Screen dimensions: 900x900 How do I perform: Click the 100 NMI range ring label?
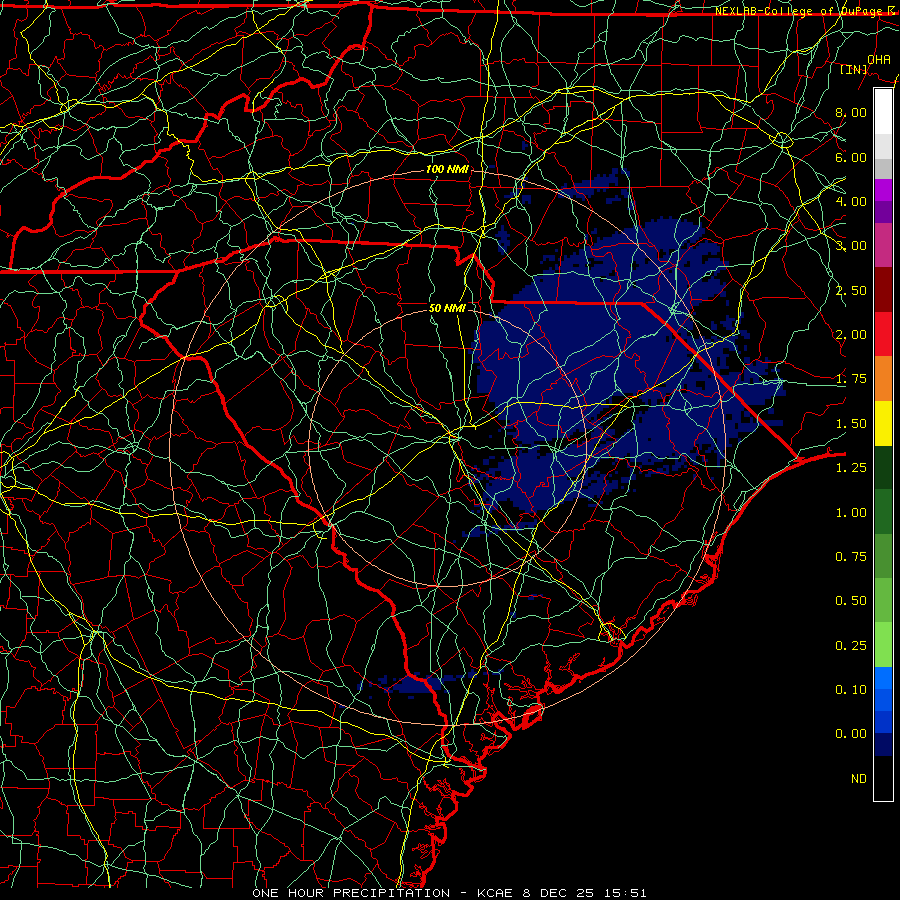point(447,169)
